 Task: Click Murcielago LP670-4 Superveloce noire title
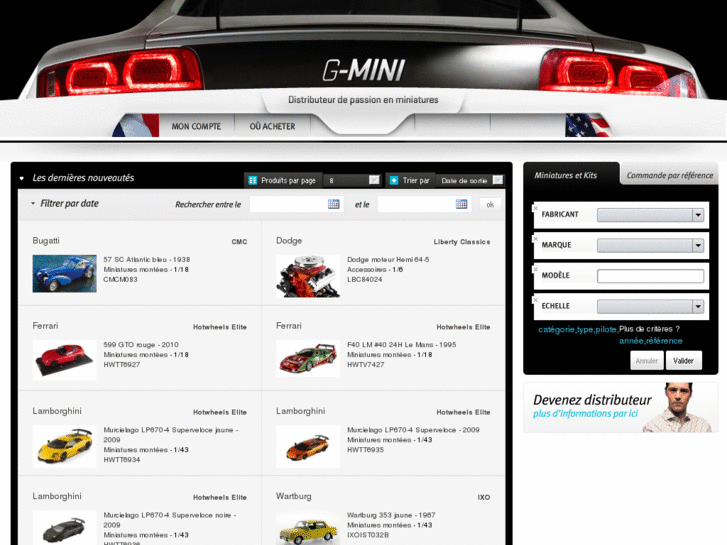[x=170, y=520]
